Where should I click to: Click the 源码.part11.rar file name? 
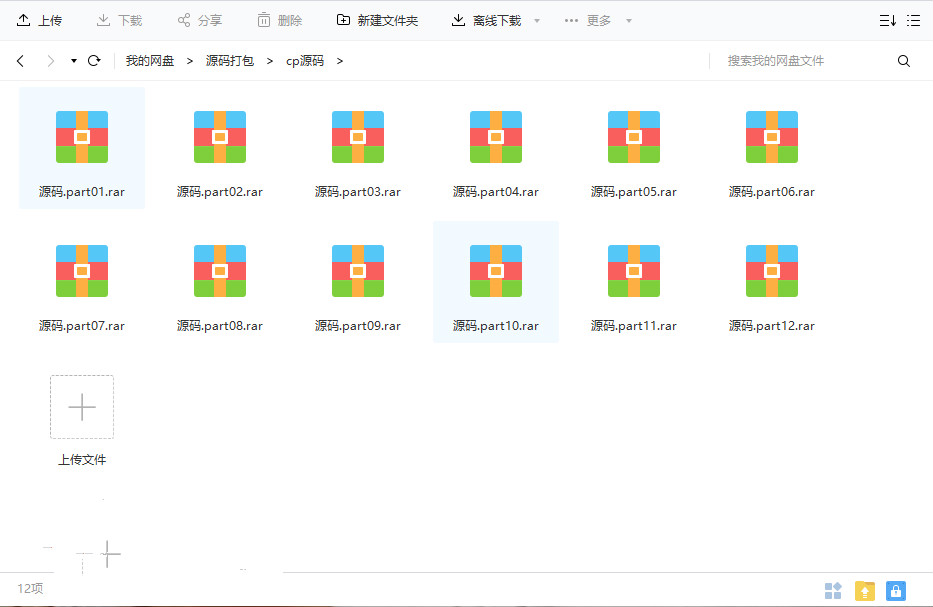click(634, 326)
